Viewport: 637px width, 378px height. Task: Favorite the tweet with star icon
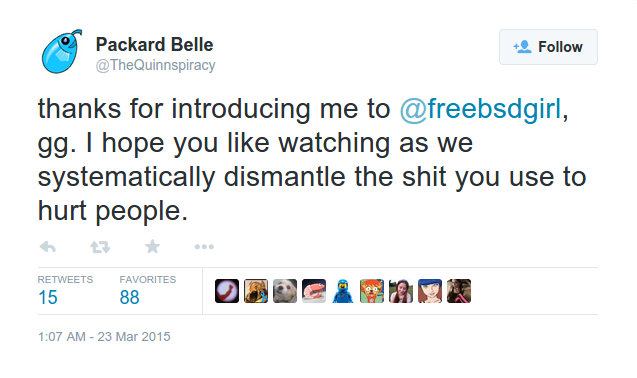tap(152, 246)
